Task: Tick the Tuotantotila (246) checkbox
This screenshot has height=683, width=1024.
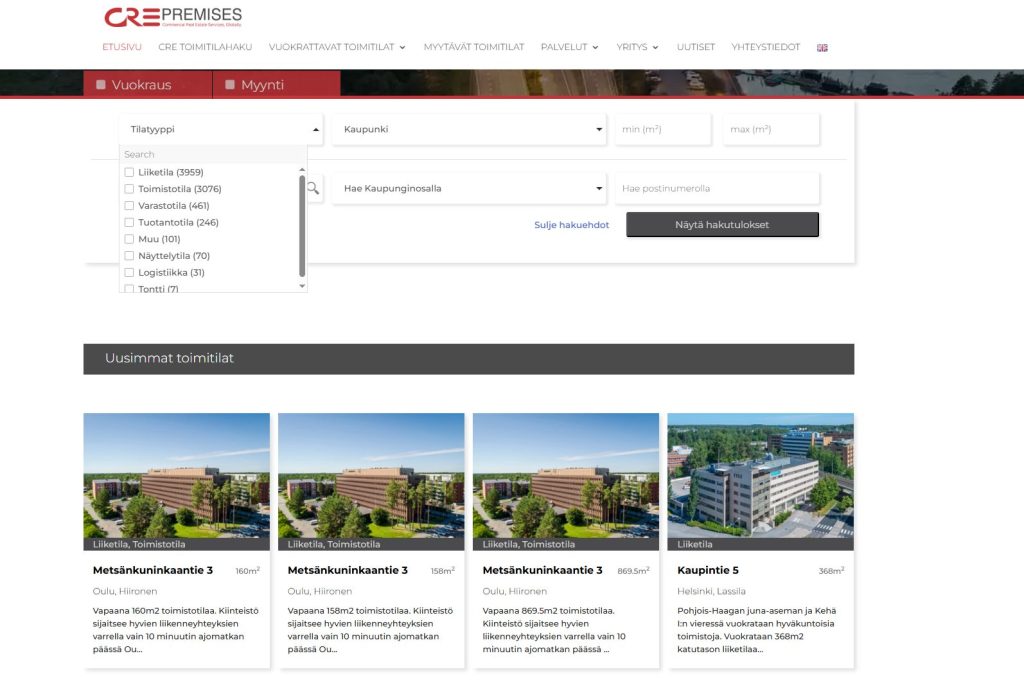Action: (129, 223)
